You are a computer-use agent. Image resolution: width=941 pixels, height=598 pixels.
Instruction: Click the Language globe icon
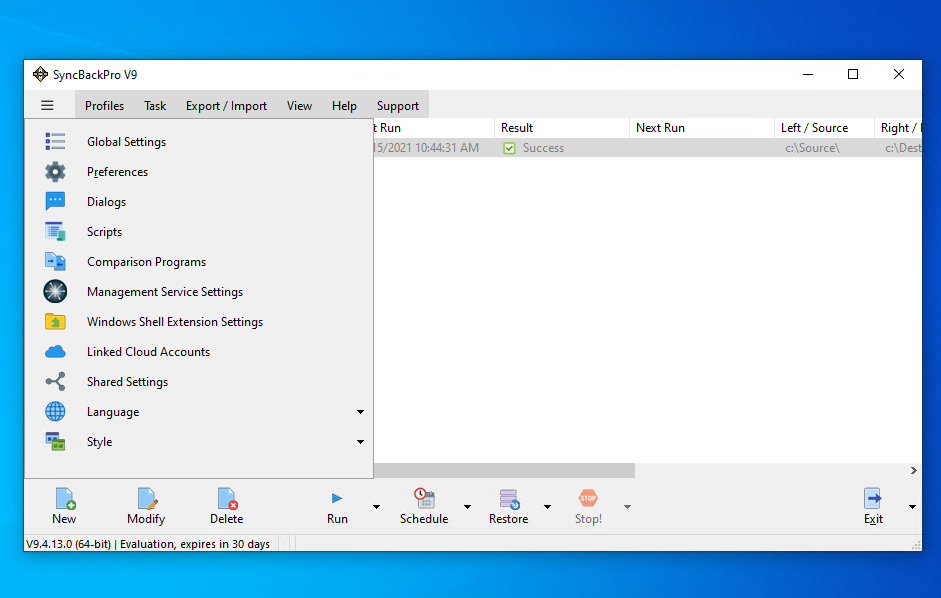coord(55,411)
